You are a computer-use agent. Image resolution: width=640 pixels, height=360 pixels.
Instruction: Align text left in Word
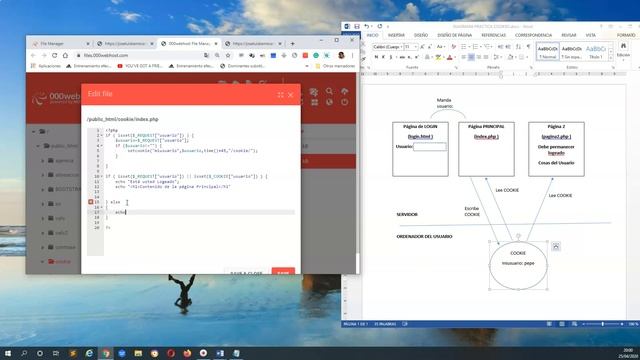pyautogui.click(x=464, y=57)
